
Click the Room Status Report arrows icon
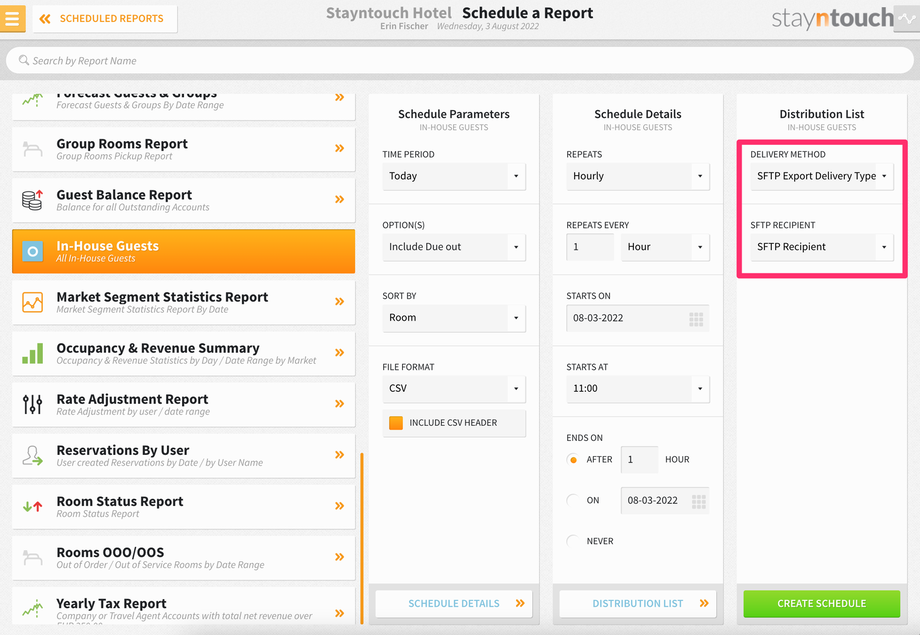click(32, 506)
